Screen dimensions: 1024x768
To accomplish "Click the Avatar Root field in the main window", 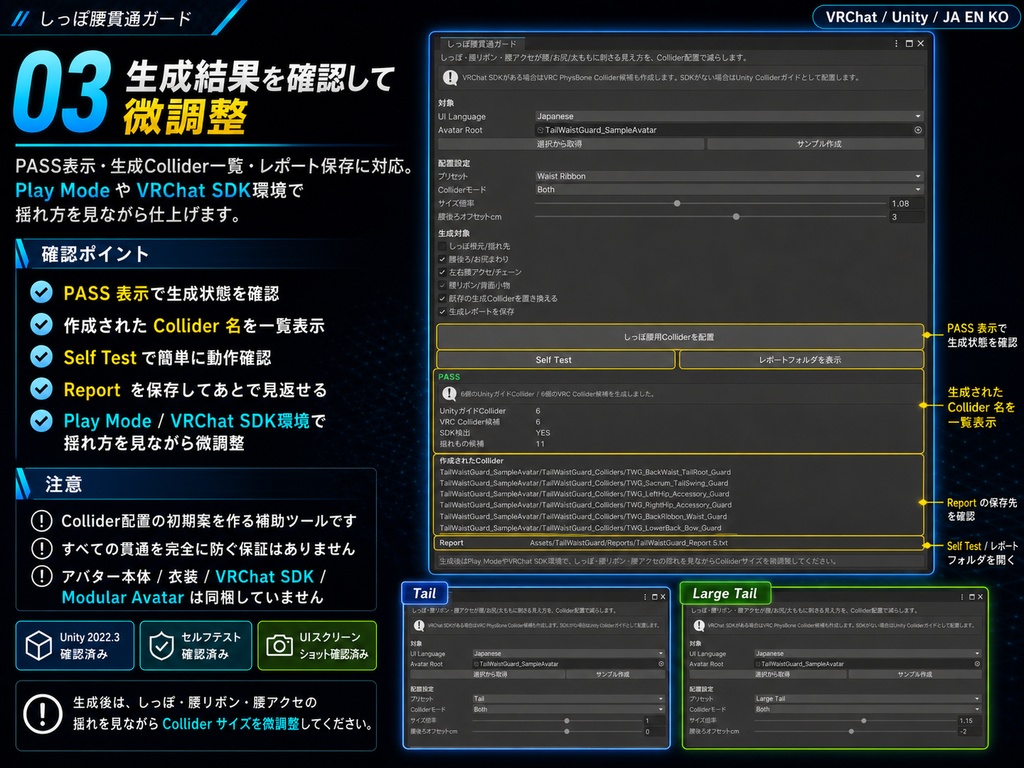I will point(729,130).
